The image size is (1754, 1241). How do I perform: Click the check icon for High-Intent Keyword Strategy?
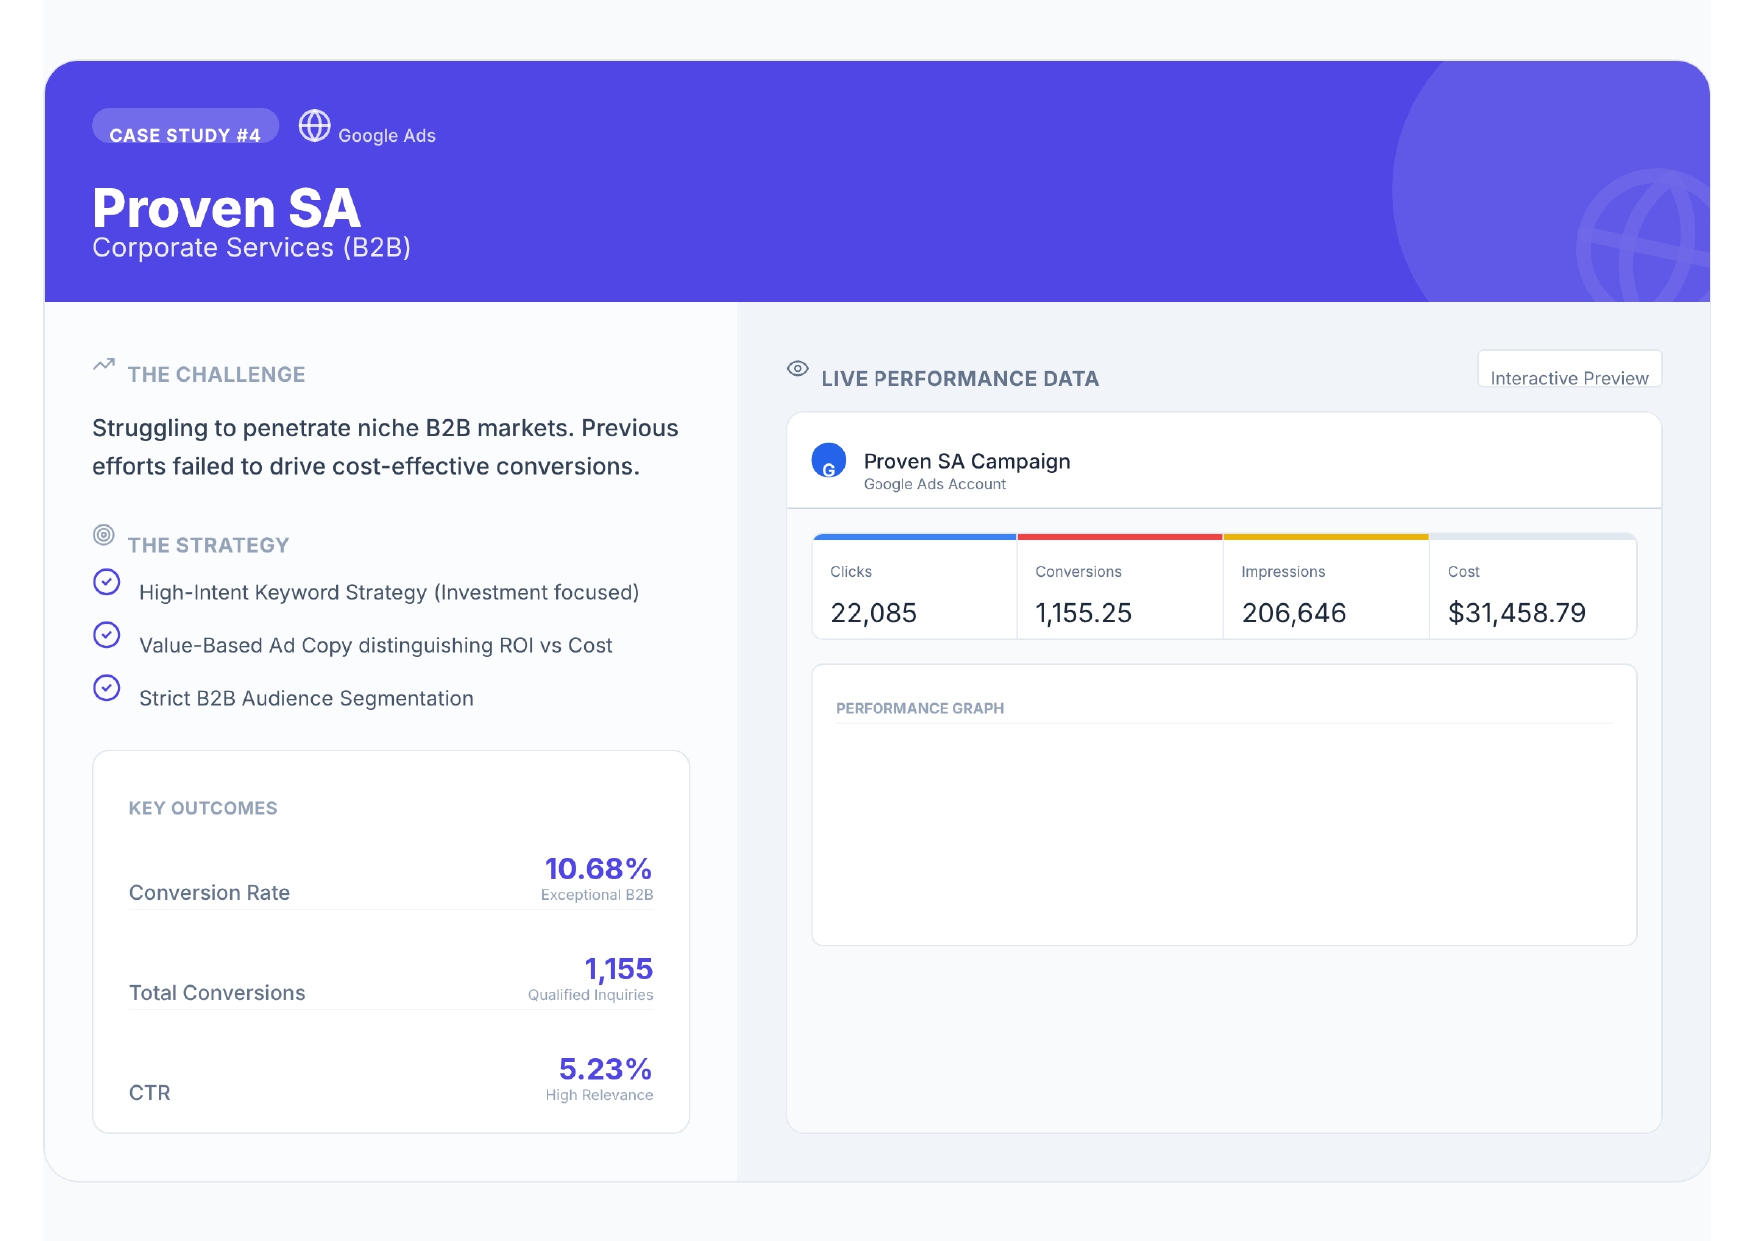coord(107,582)
